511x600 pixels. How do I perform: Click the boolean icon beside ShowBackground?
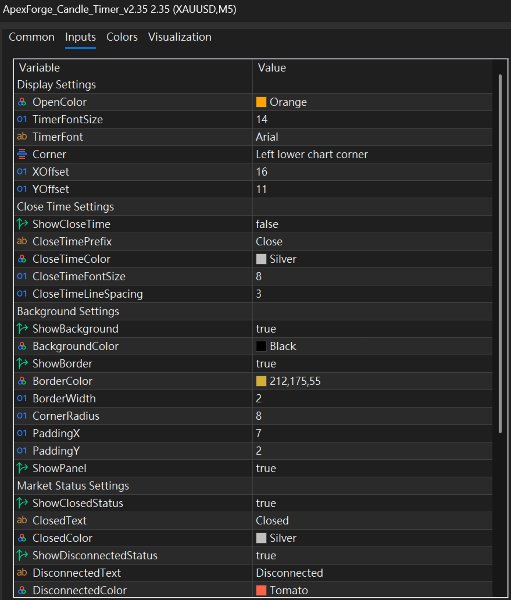click(22, 329)
